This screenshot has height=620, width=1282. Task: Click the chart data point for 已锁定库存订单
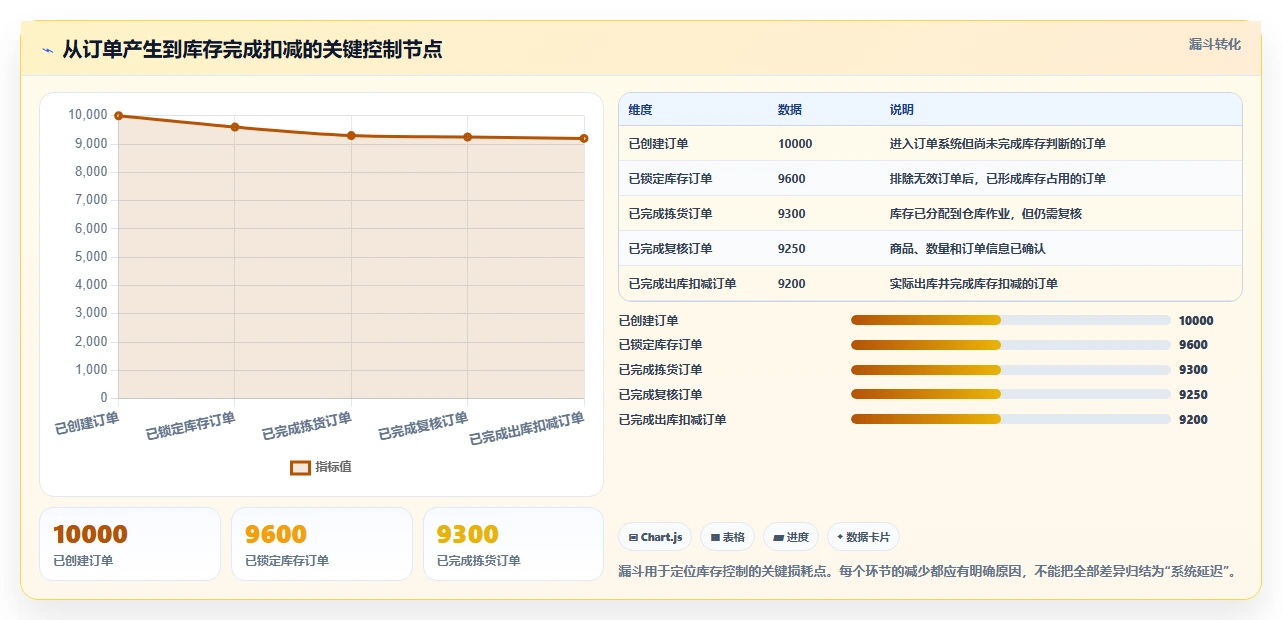point(234,127)
